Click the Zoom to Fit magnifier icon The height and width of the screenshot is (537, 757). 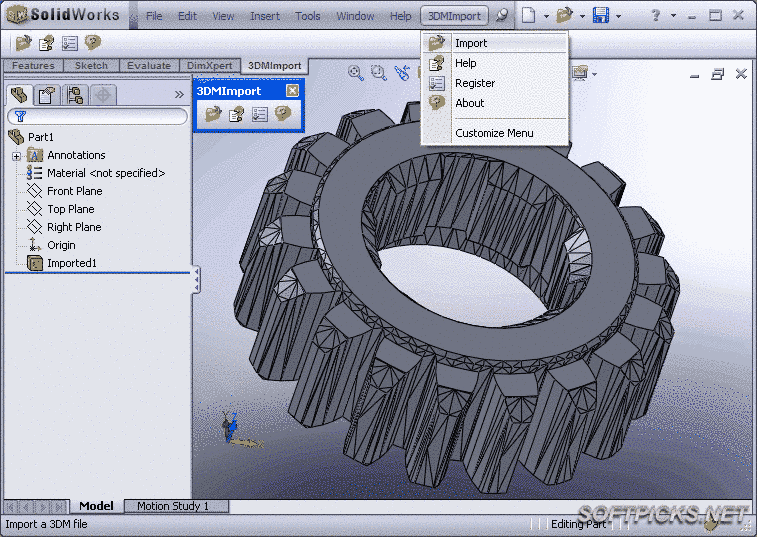[x=356, y=72]
